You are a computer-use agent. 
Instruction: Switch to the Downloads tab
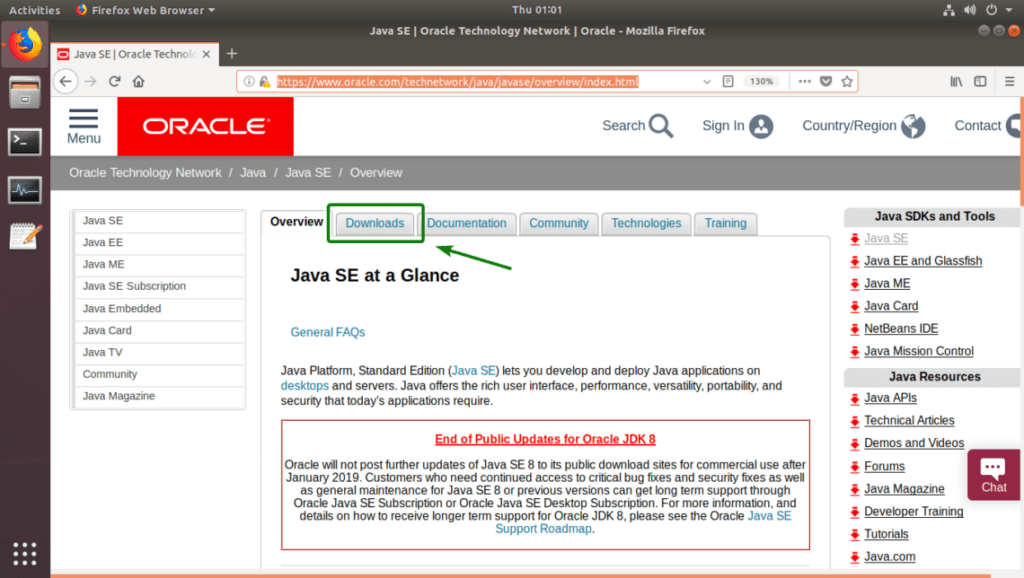374,223
